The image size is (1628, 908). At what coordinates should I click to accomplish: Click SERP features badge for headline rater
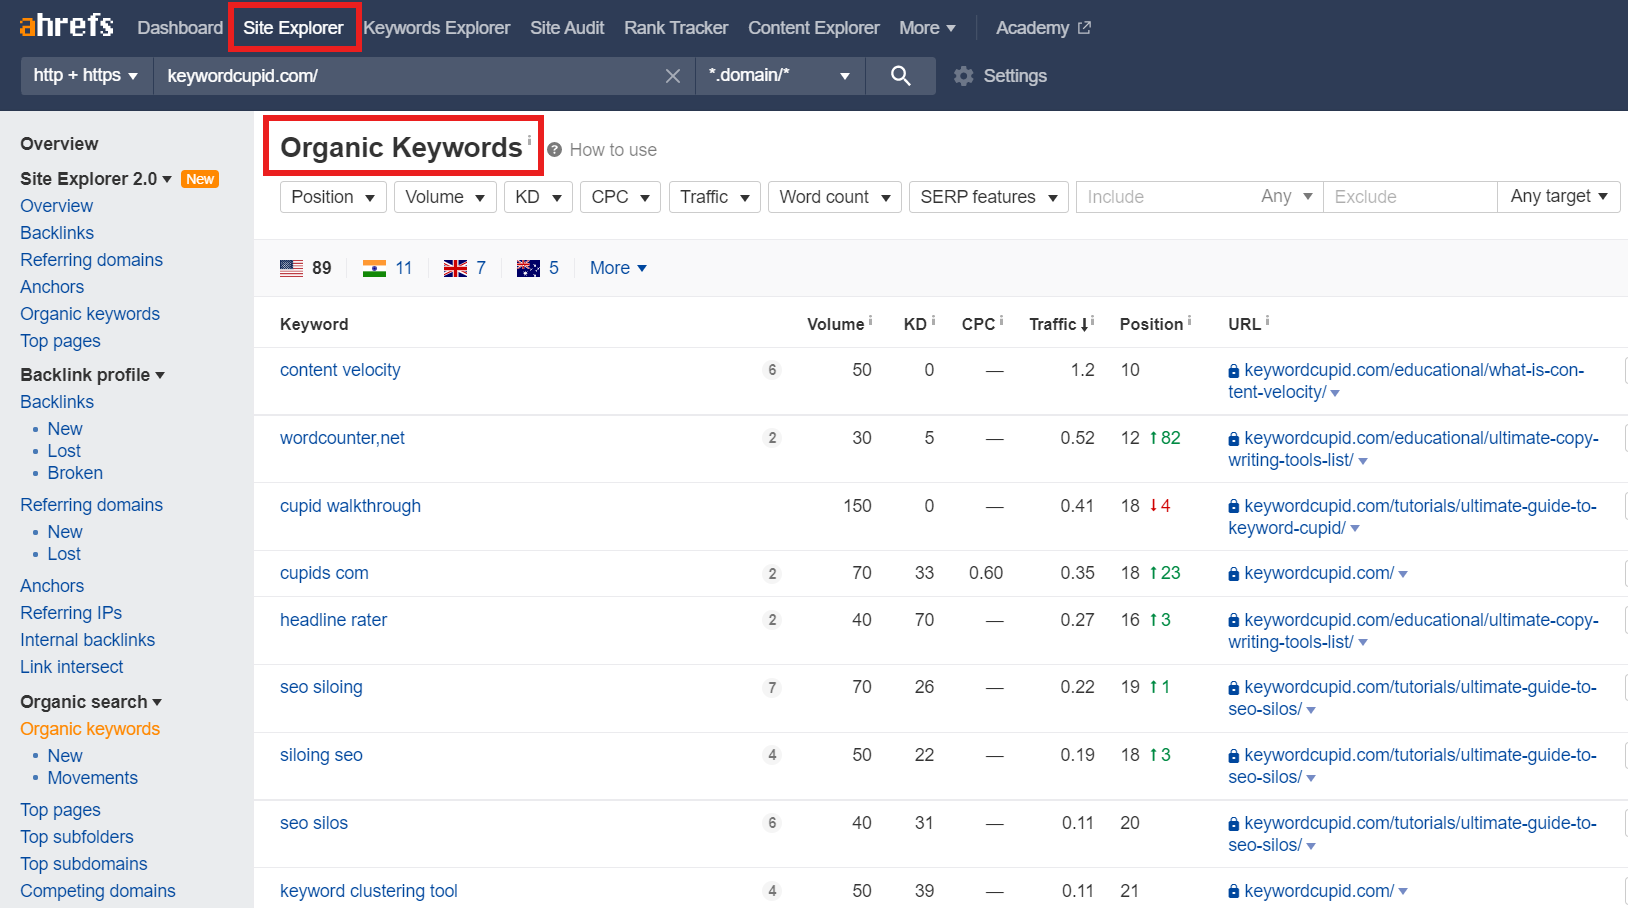tap(772, 620)
